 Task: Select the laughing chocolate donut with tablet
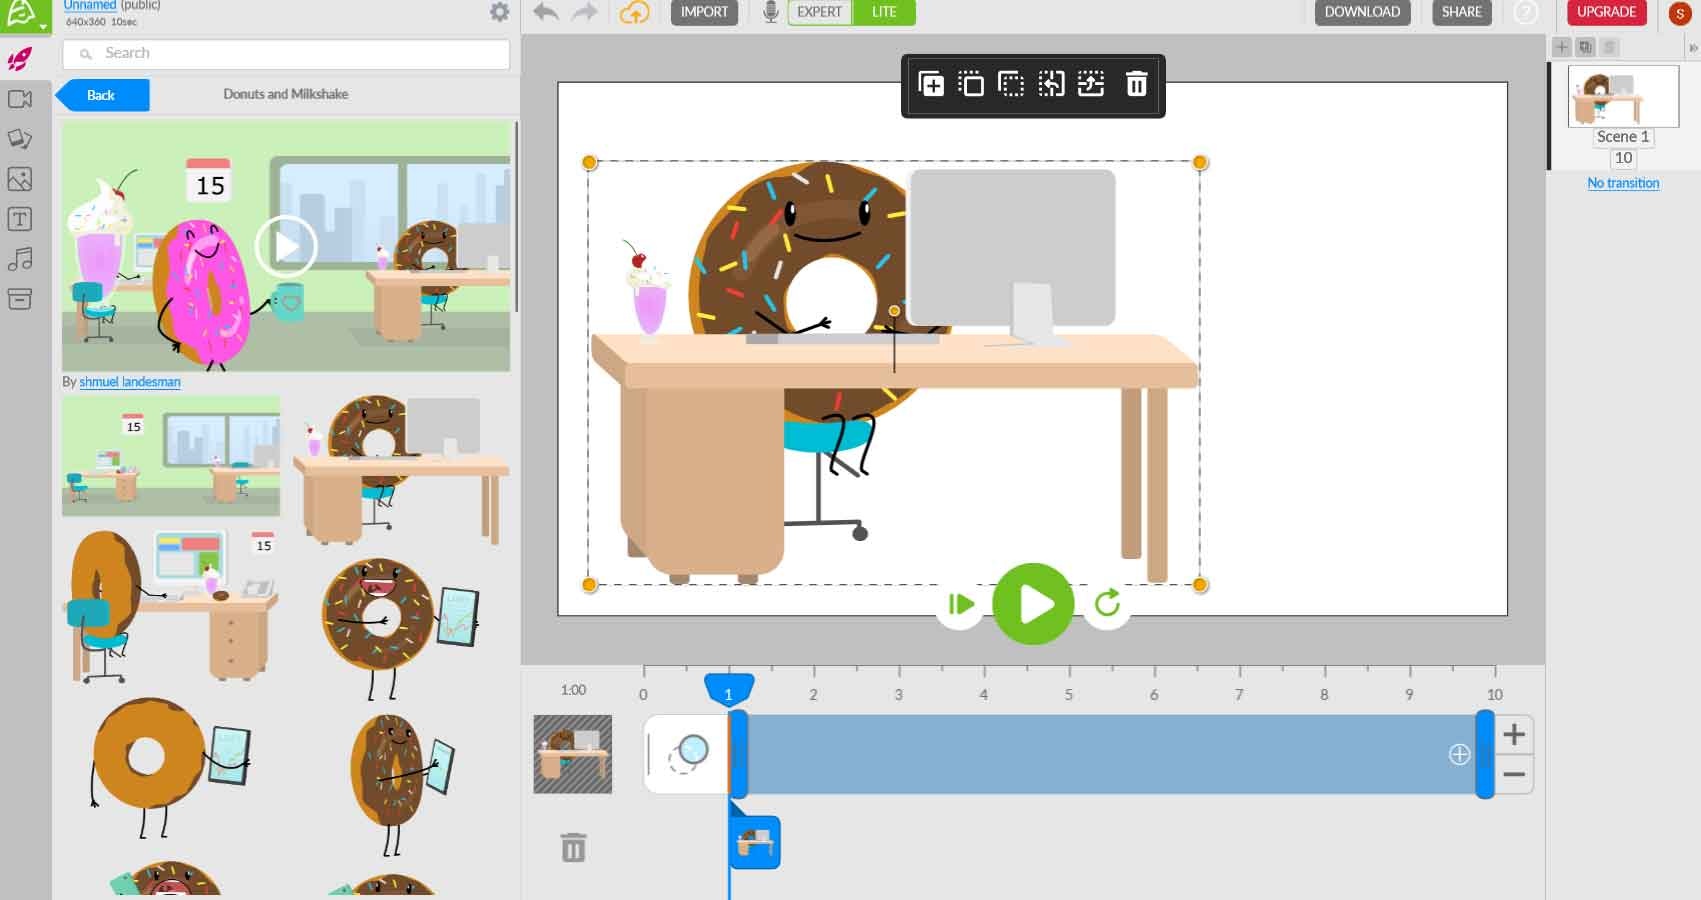[x=400, y=628]
